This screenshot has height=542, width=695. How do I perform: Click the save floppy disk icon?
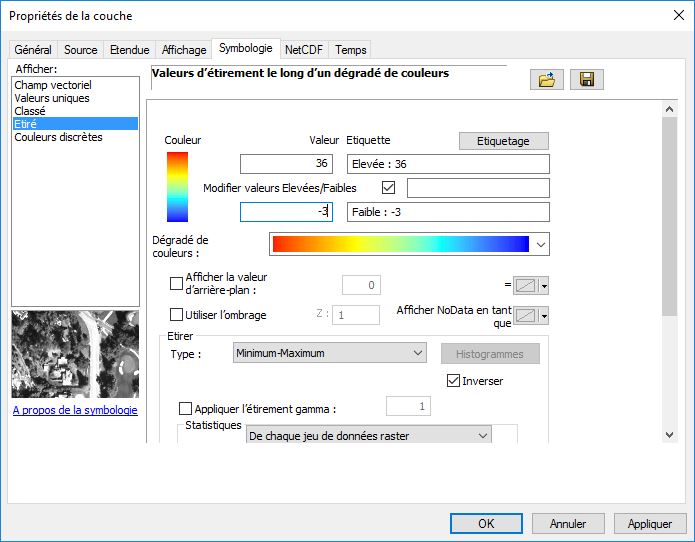click(586, 80)
